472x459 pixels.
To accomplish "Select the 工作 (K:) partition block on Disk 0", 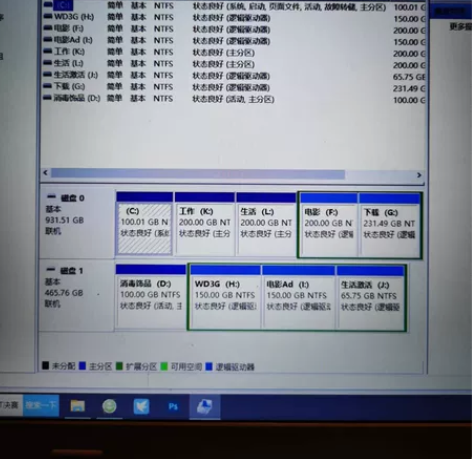I will pos(205,224).
